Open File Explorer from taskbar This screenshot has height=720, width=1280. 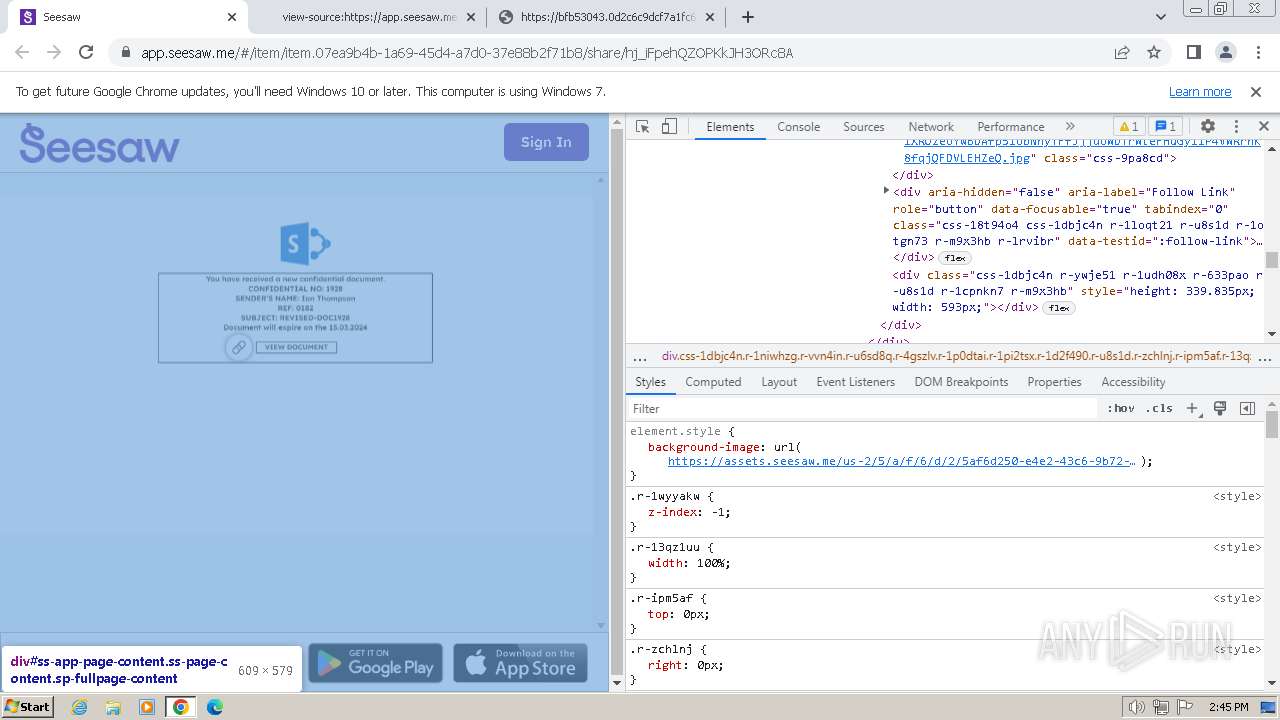click(113, 706)
